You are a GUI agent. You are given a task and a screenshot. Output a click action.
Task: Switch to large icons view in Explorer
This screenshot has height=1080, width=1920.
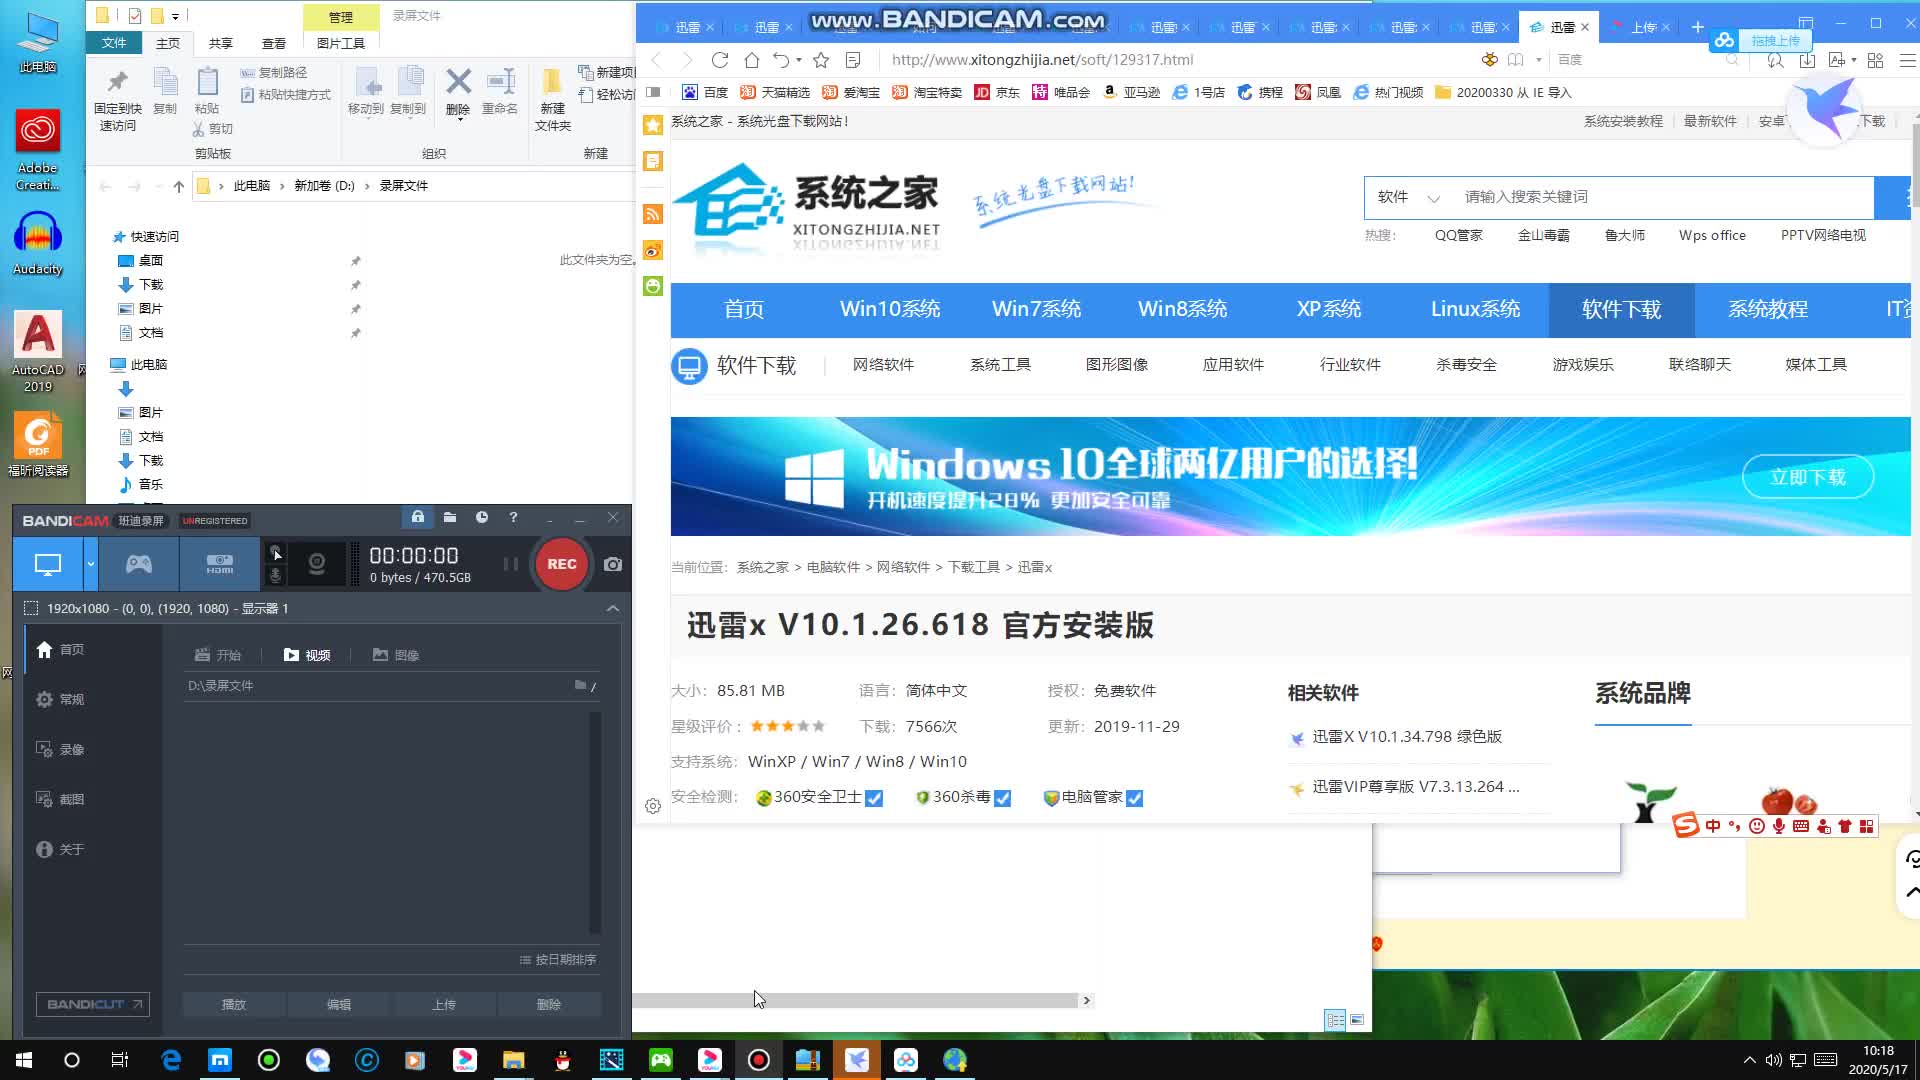1357,1020
